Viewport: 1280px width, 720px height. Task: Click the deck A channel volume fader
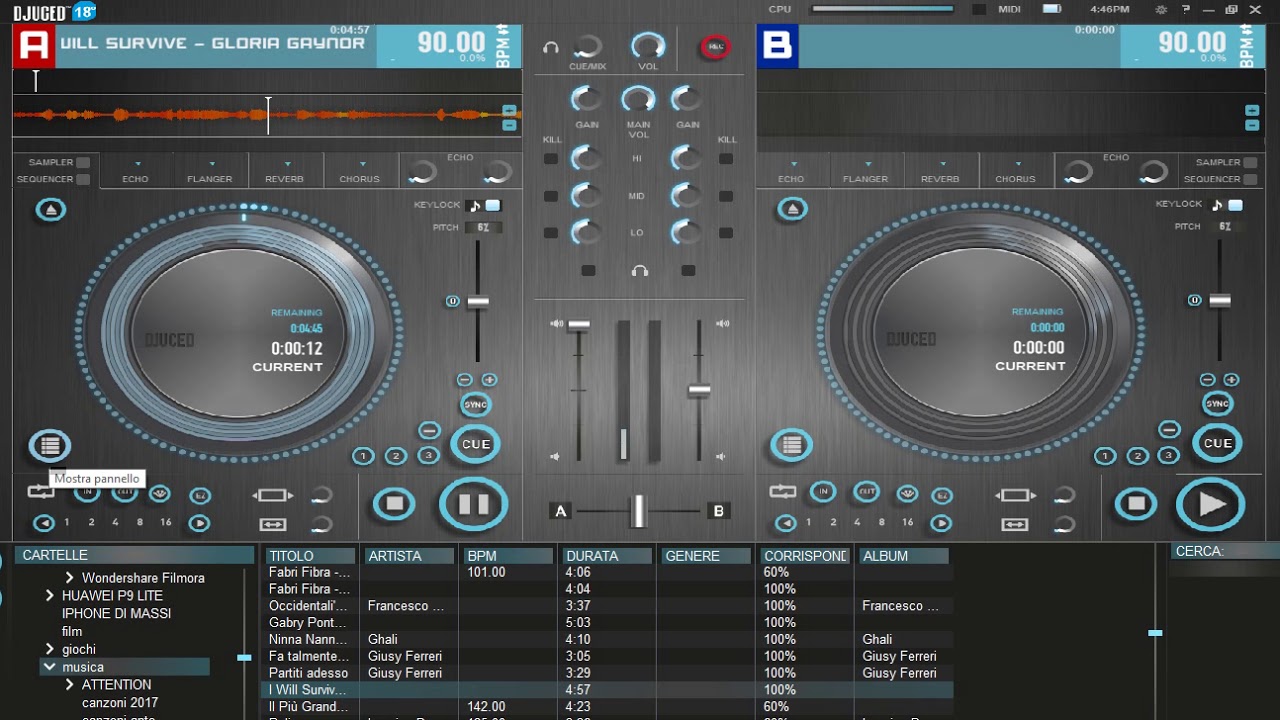coord(579,325)
